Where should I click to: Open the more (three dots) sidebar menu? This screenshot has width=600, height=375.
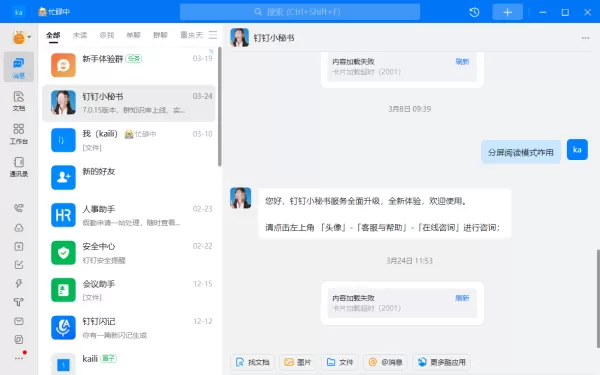pyautogui.click(x=19, y=358)
